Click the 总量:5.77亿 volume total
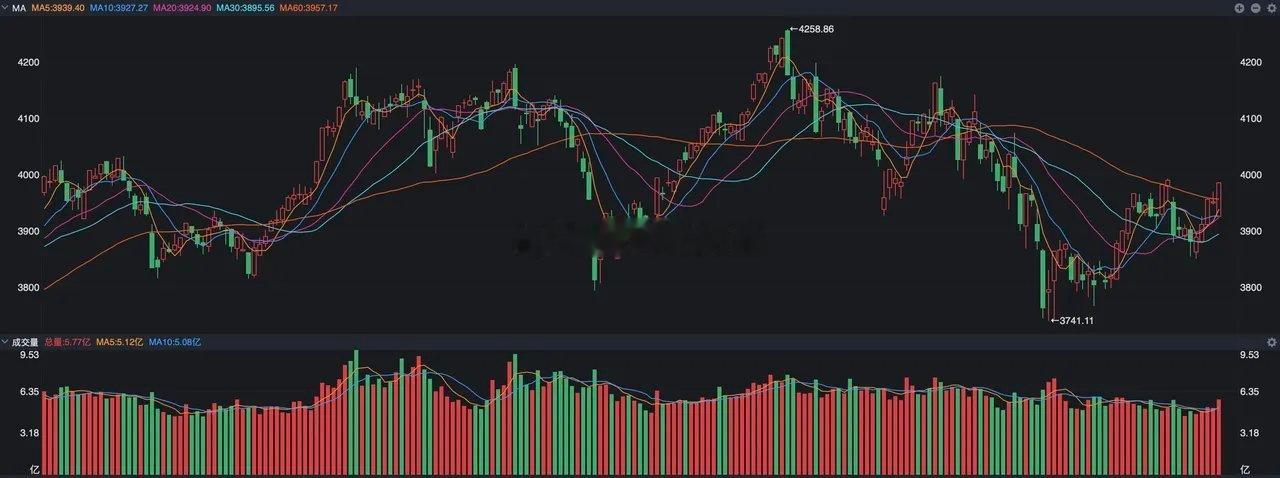This screenshot has height=478, width=1280. pyautogui.click(x=68, y=342)
